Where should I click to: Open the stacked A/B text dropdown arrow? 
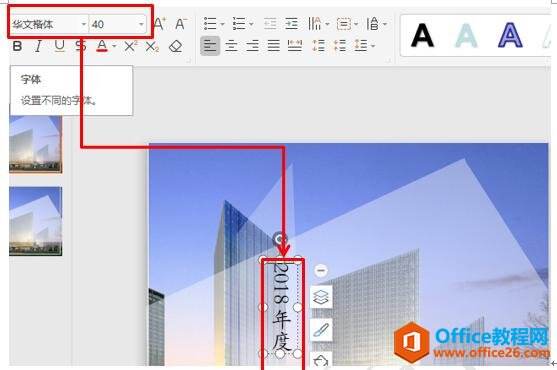point(385,24)
